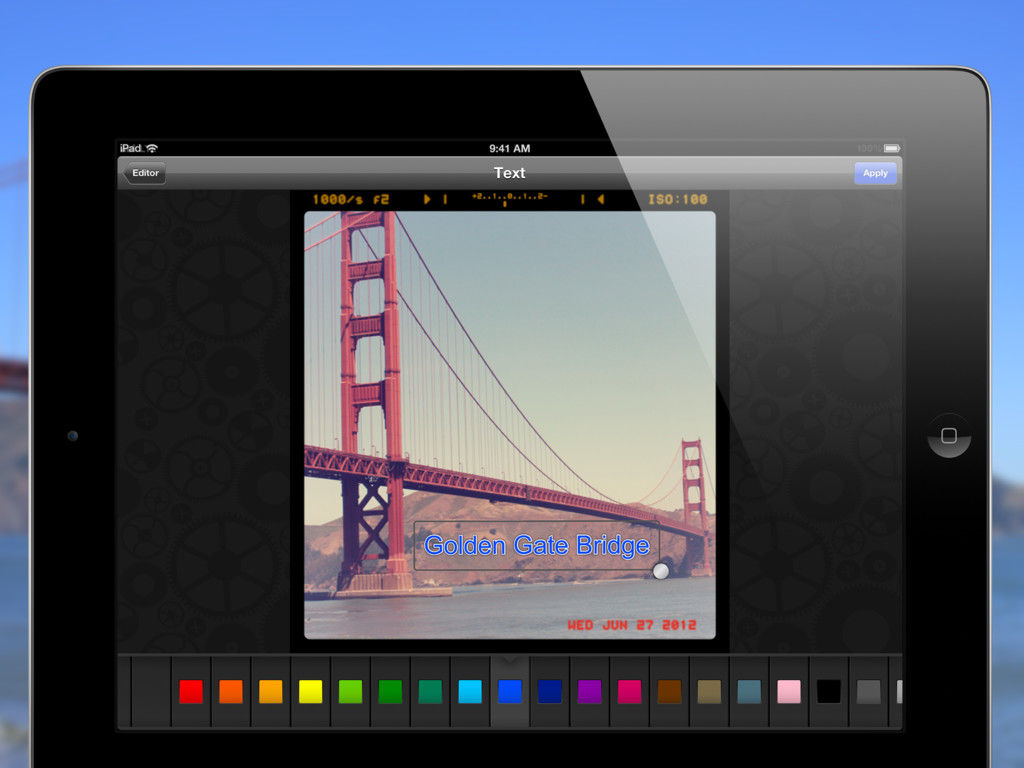
Task: Click the Text title in navigation bar
Action: tap(509, 173)
